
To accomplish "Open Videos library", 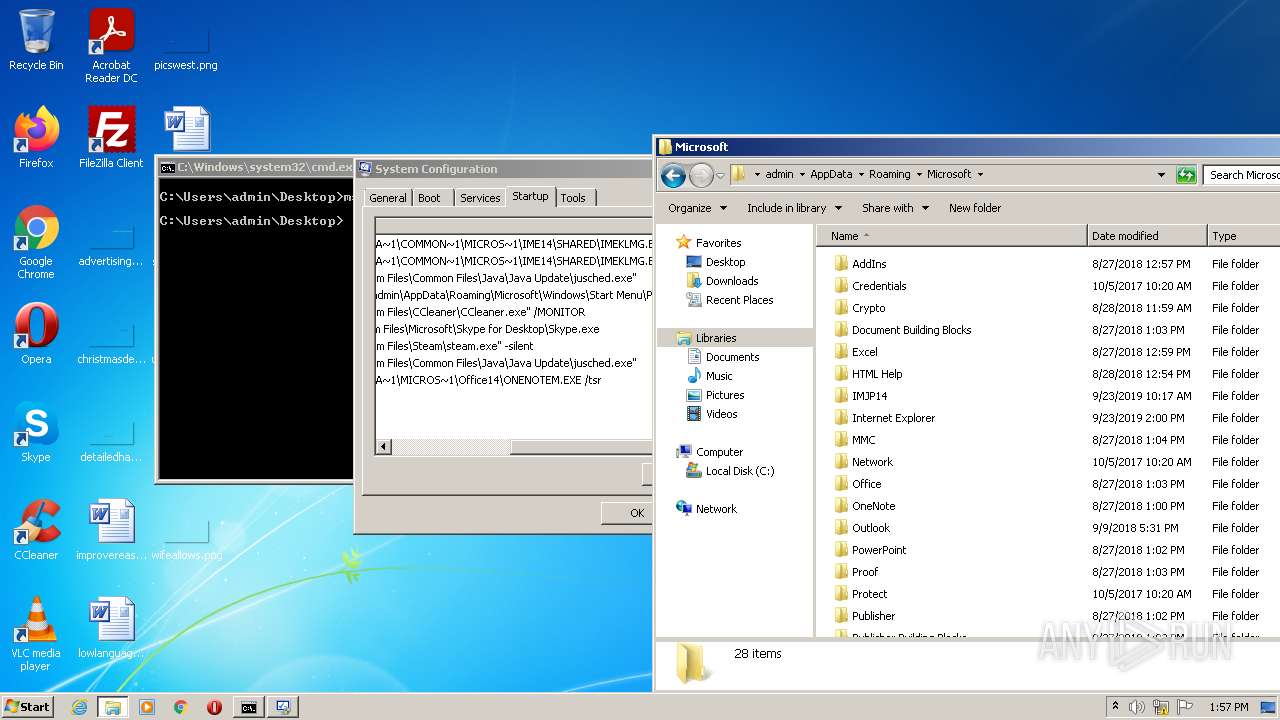I will [x=712, y=414].
